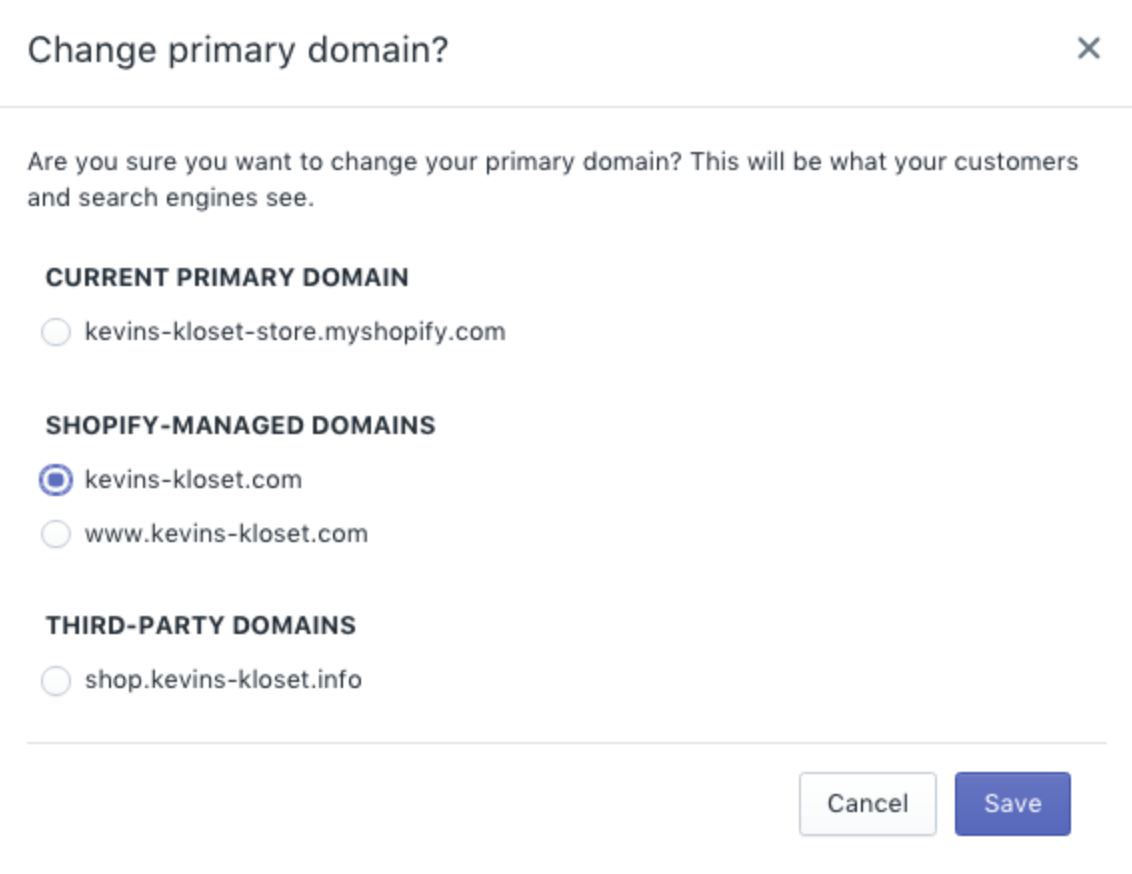Cancel the primary domain change

click(x=867, y=804)
